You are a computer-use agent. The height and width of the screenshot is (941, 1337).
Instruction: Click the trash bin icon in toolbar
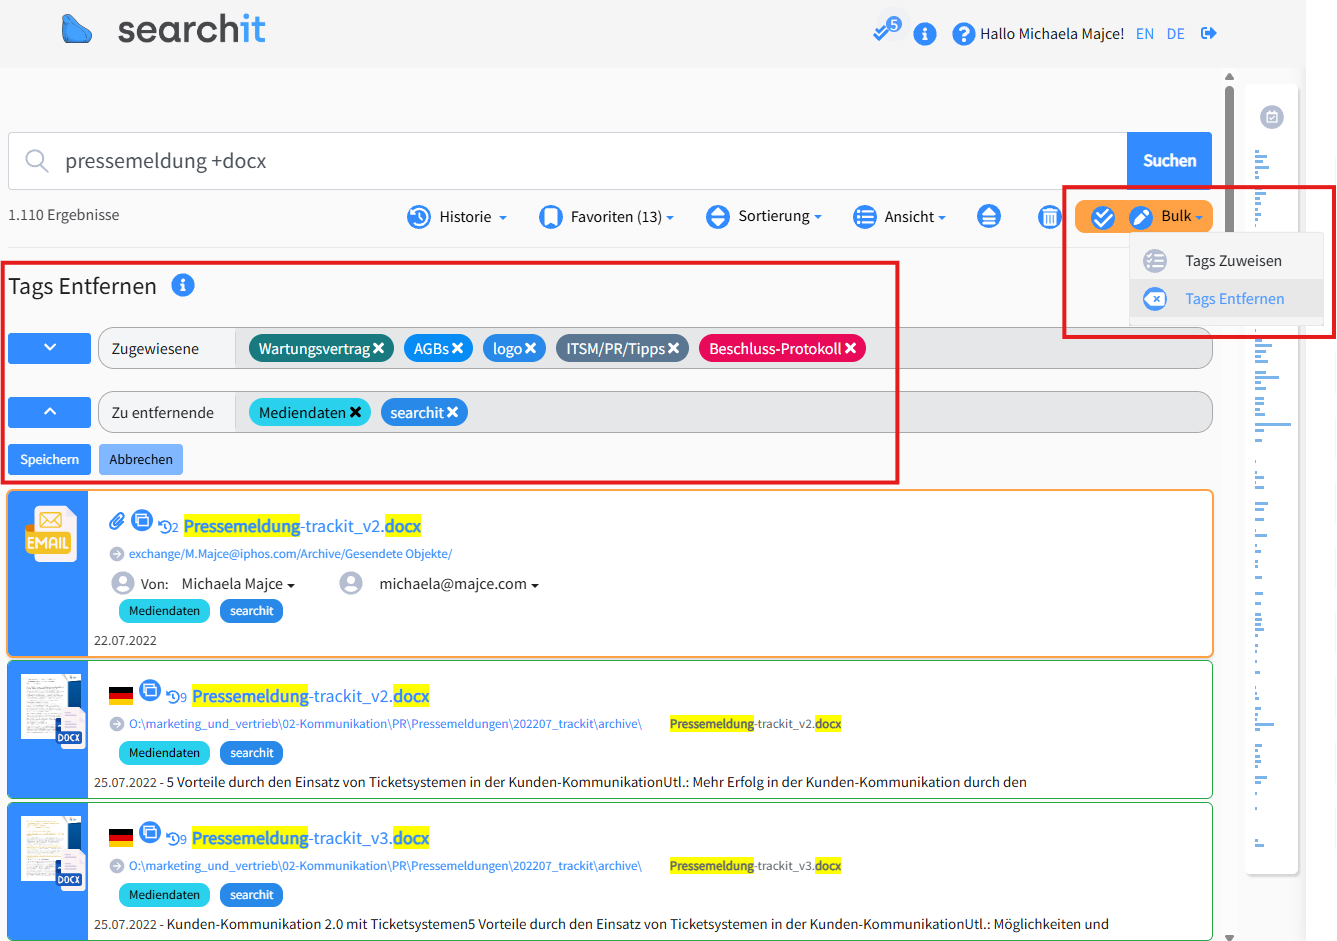[x=1049, y=217]
